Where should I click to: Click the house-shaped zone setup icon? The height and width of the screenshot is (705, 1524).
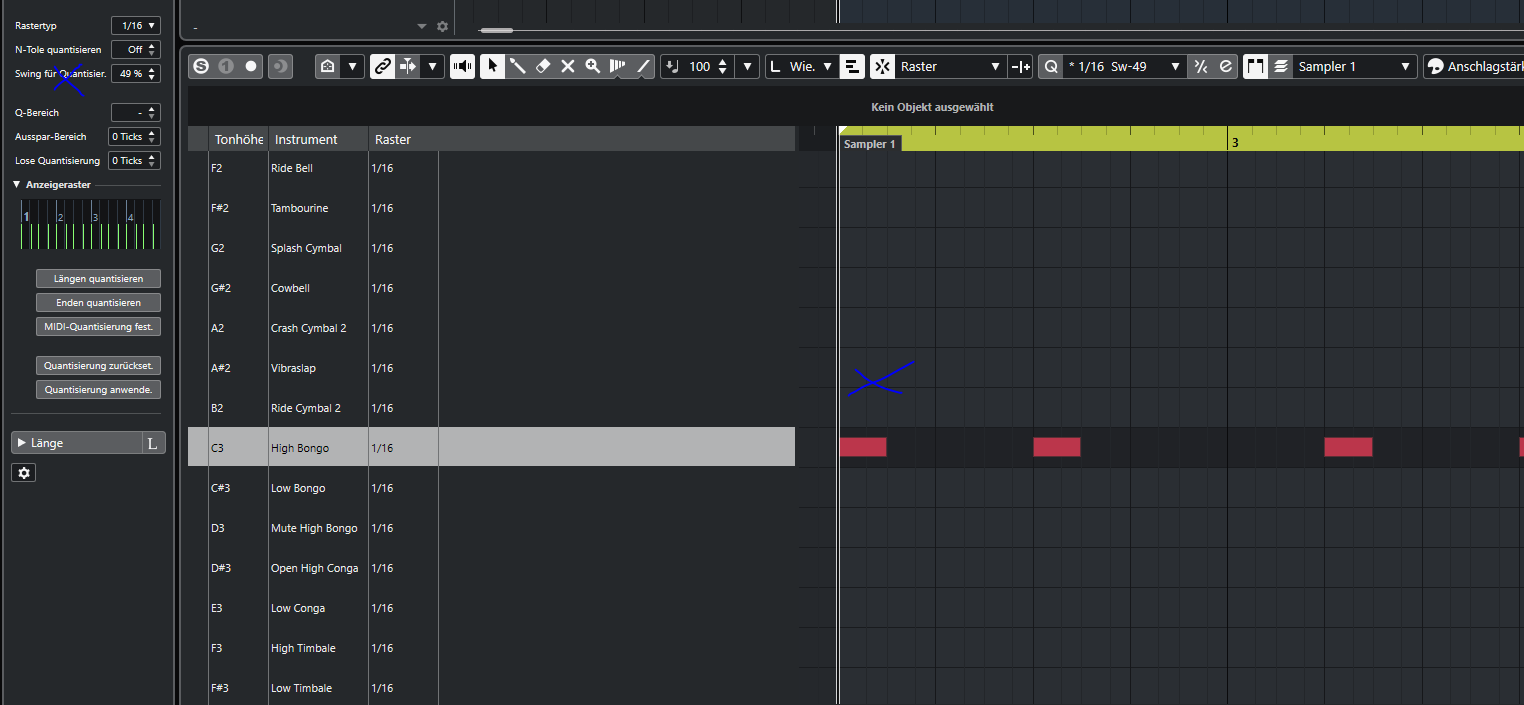coord(327,66)
